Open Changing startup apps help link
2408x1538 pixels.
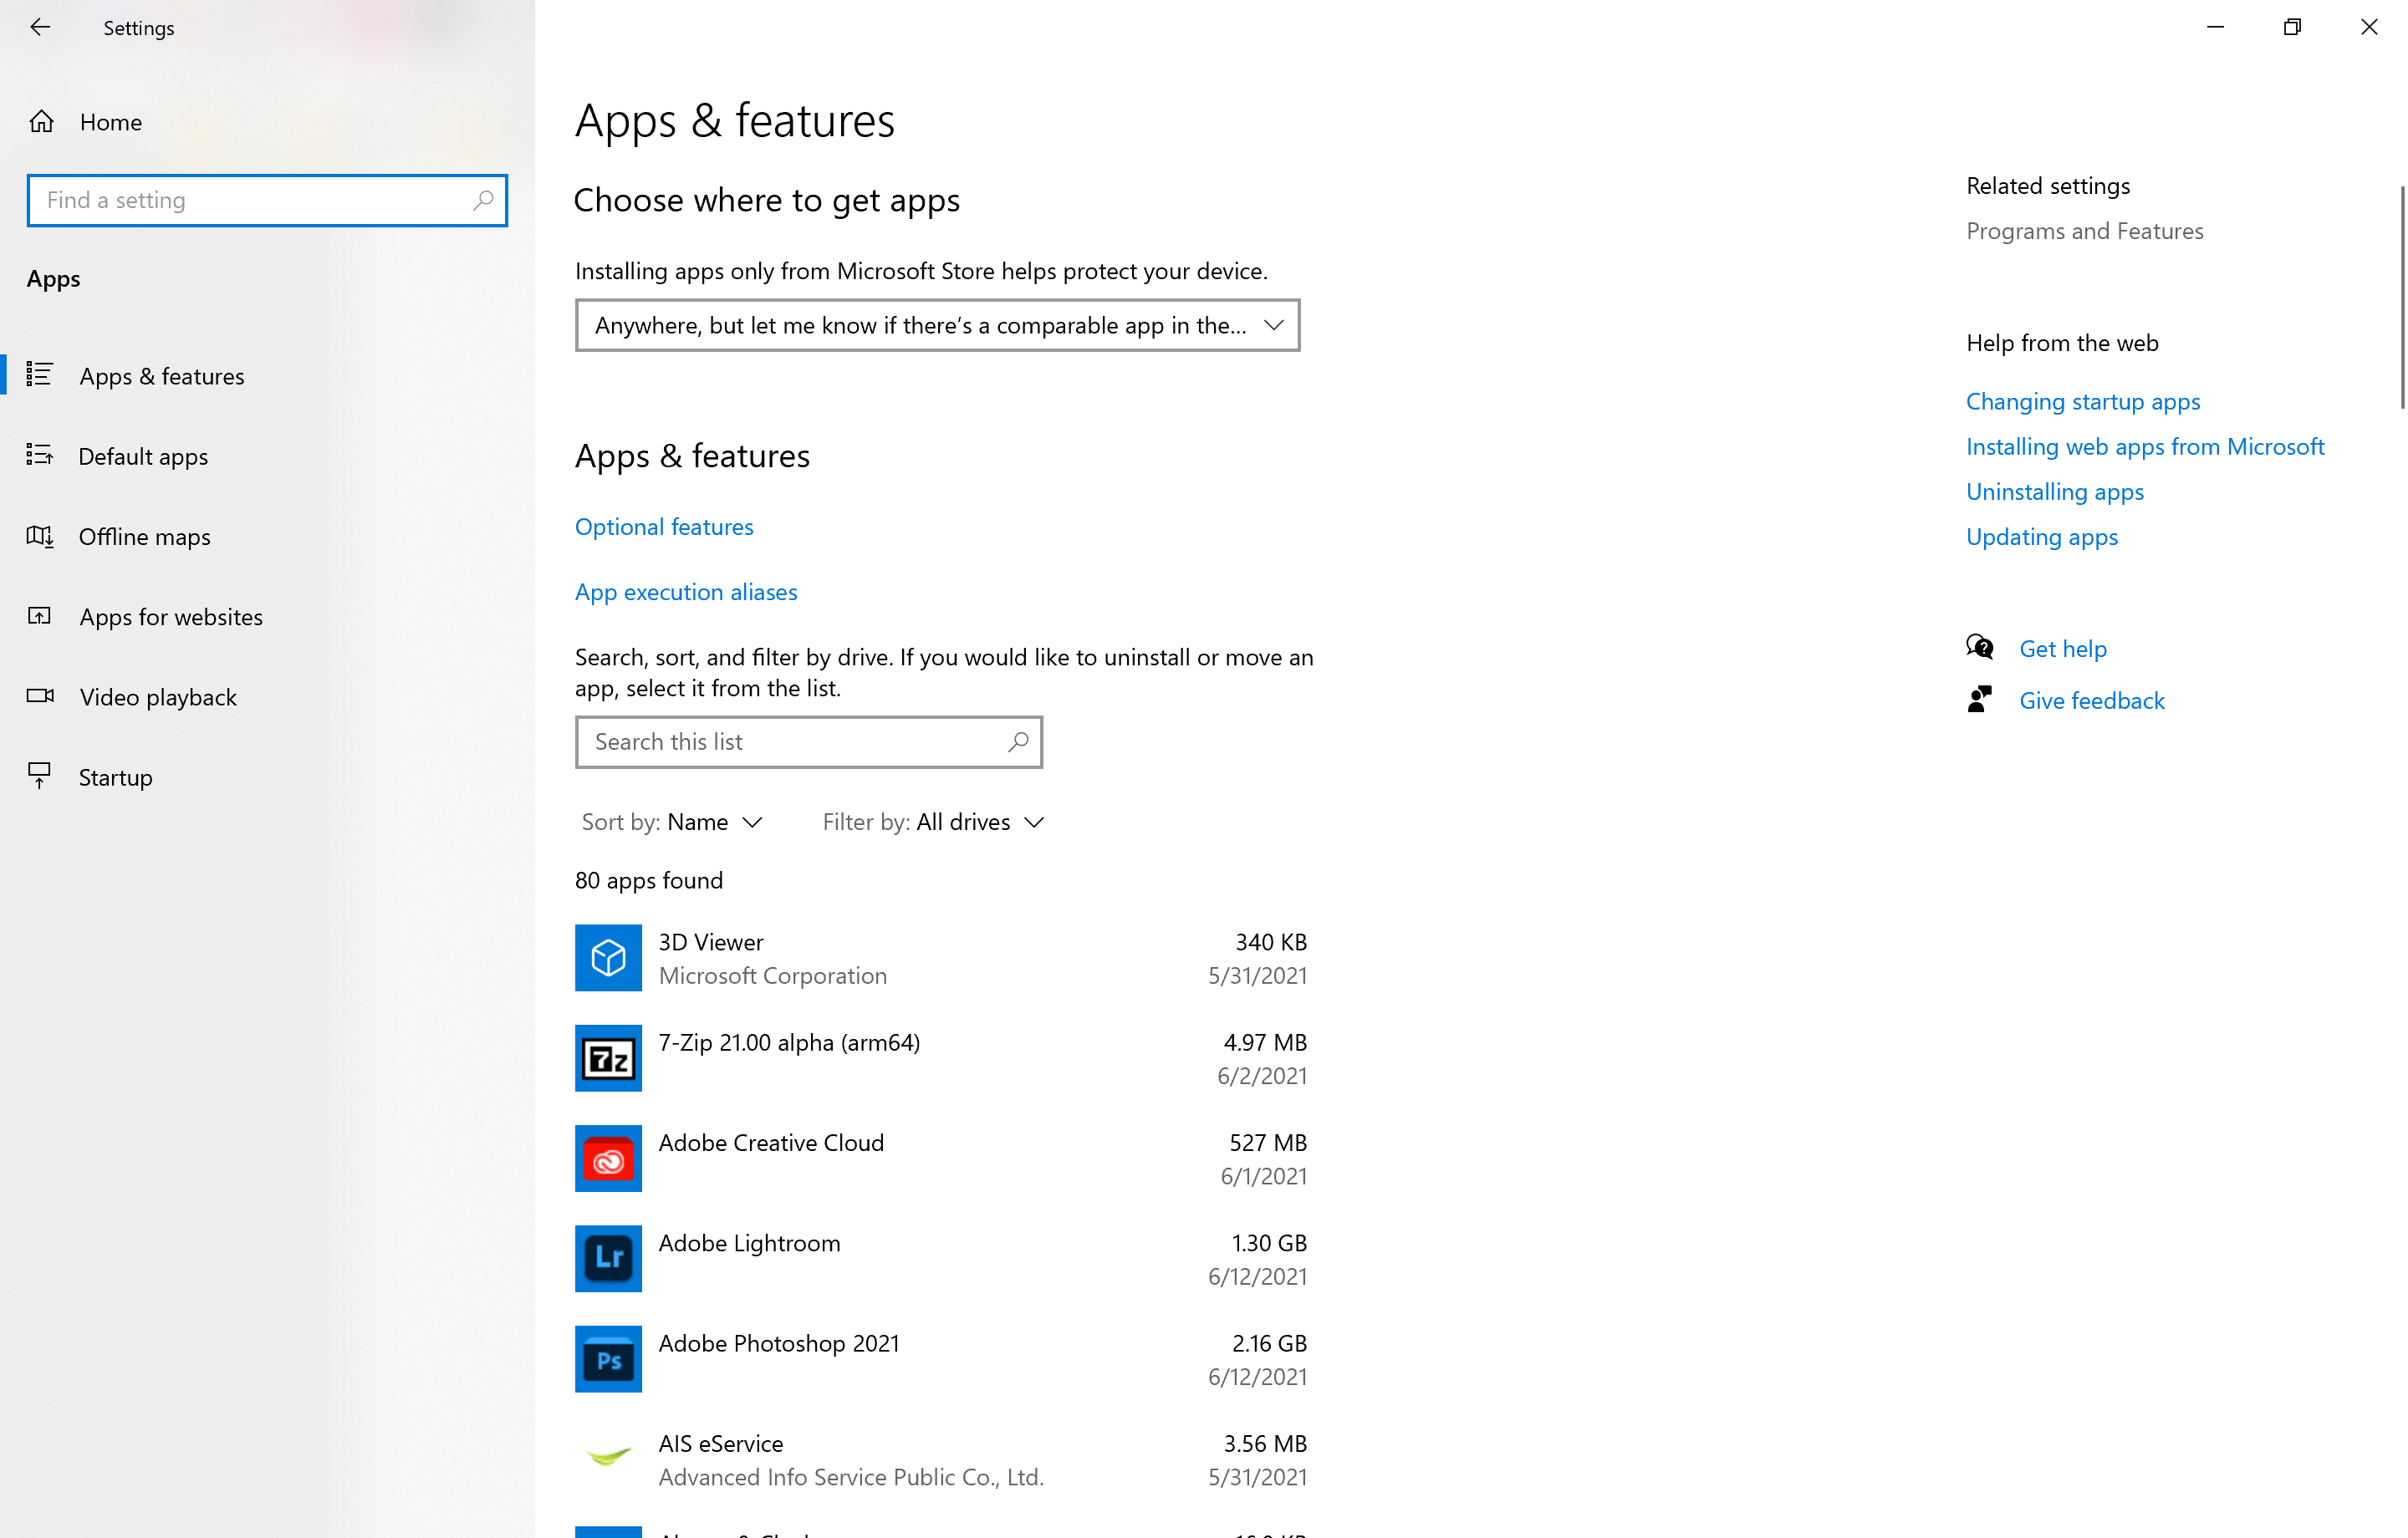tap(2083, 401)
